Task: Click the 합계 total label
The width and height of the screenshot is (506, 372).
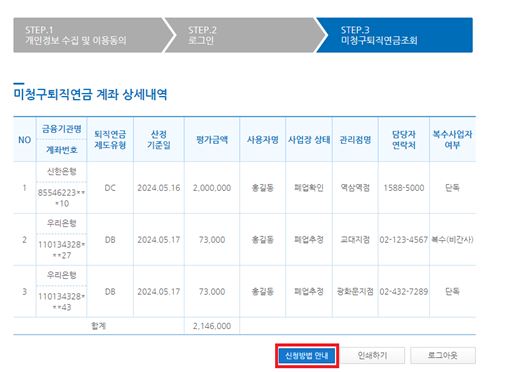Action: tap(99, 326)
